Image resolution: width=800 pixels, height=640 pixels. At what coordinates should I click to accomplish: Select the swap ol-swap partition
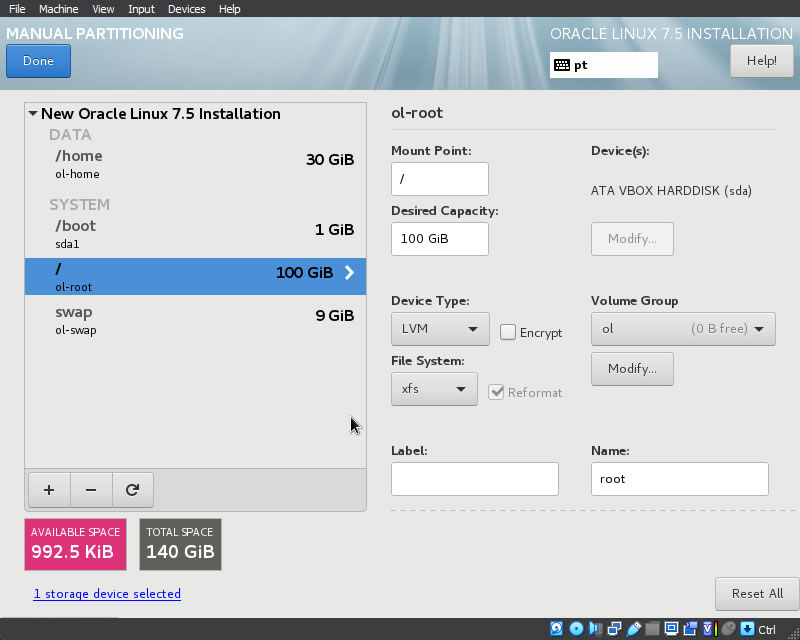point(195,320)
